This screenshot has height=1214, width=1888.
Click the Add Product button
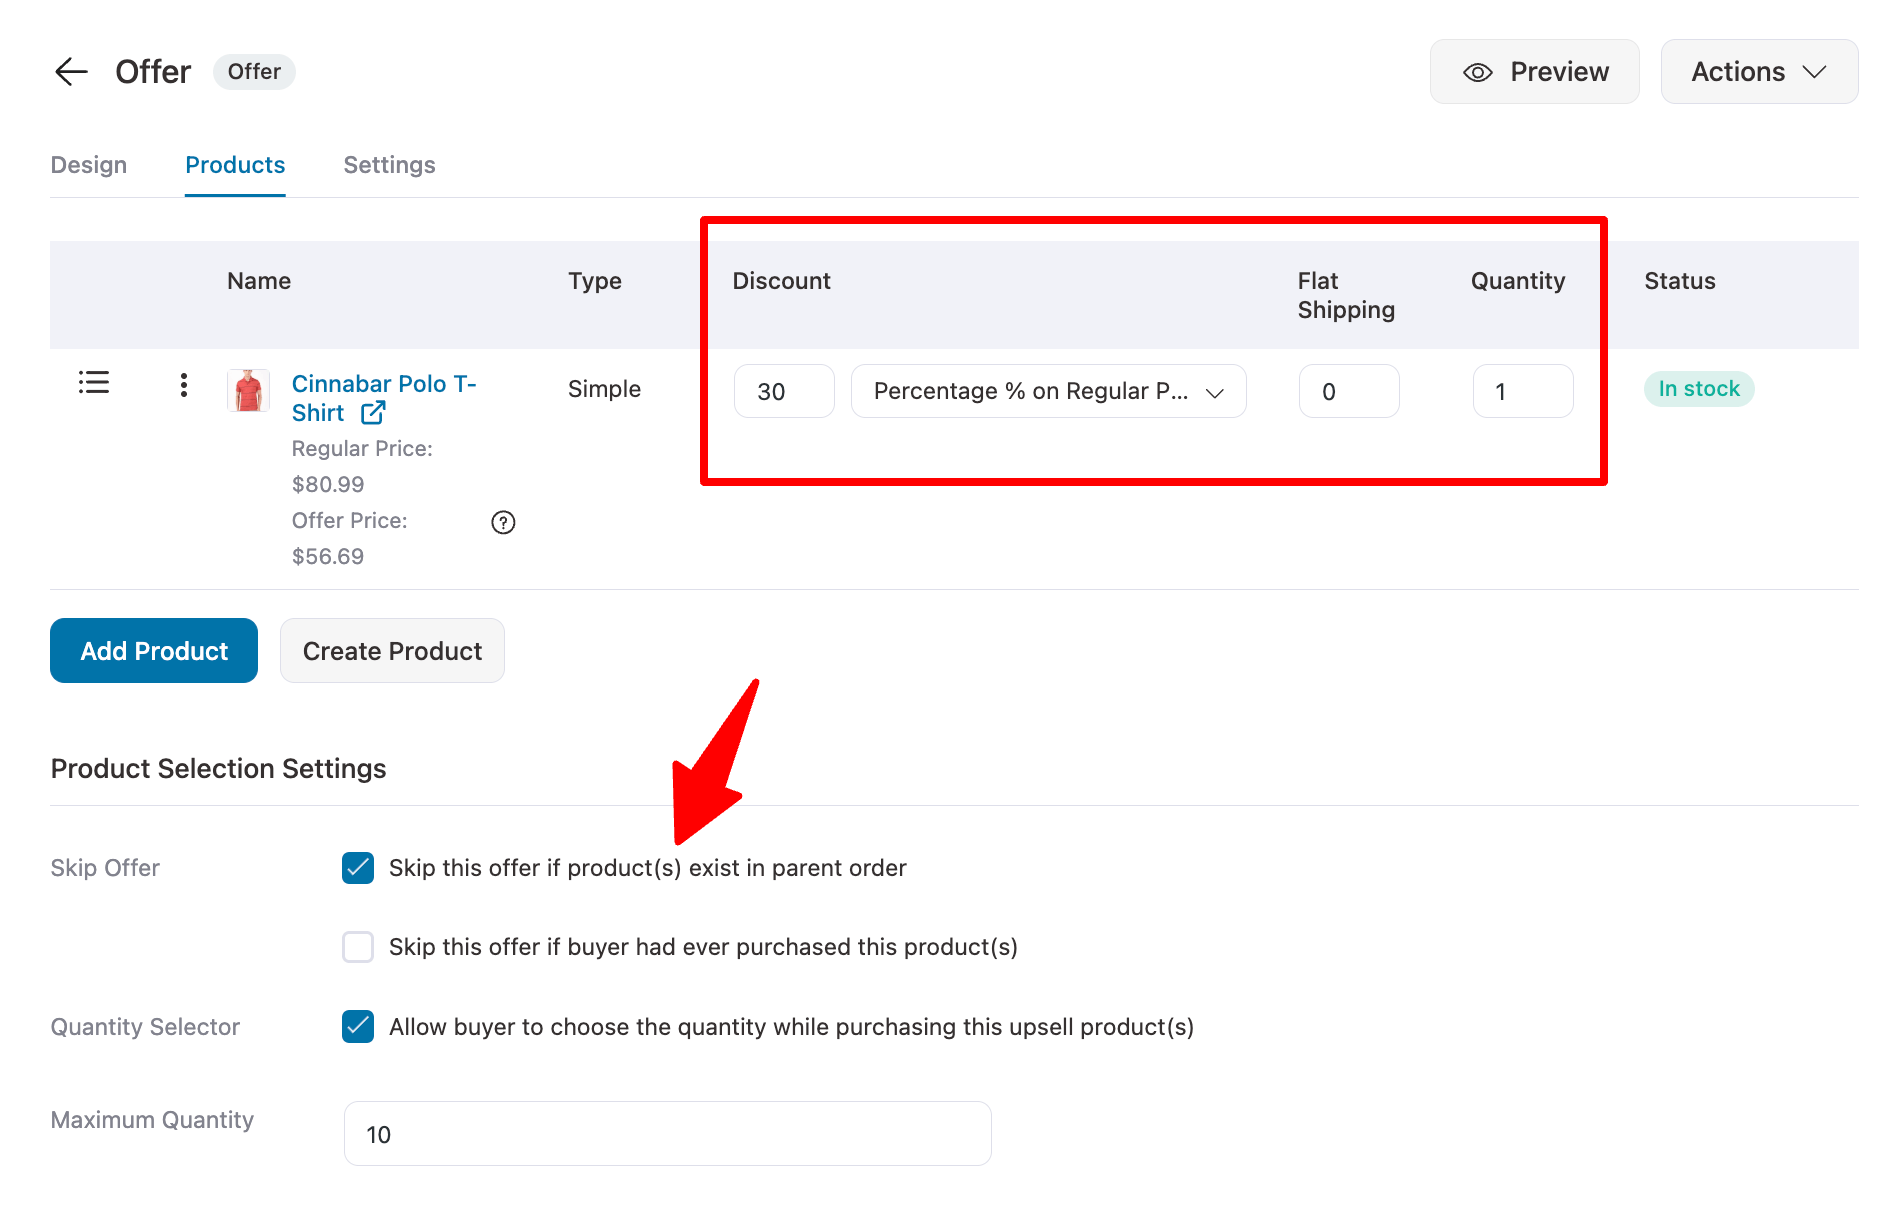154,651
